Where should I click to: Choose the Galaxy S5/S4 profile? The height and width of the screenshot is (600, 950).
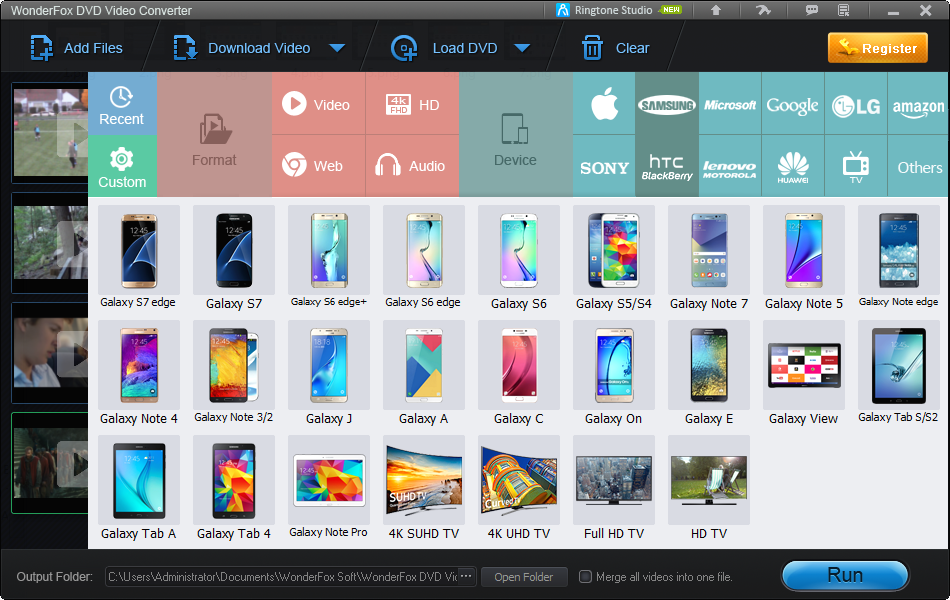pos(614,258)
